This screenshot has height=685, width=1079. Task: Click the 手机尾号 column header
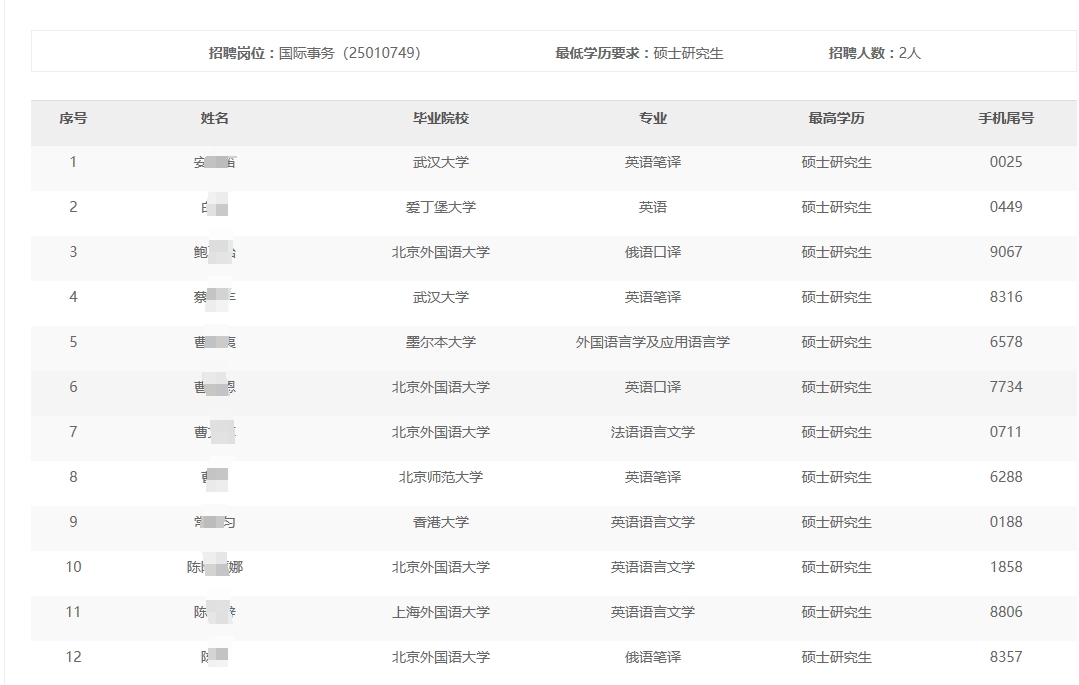tap(1005, 118)
